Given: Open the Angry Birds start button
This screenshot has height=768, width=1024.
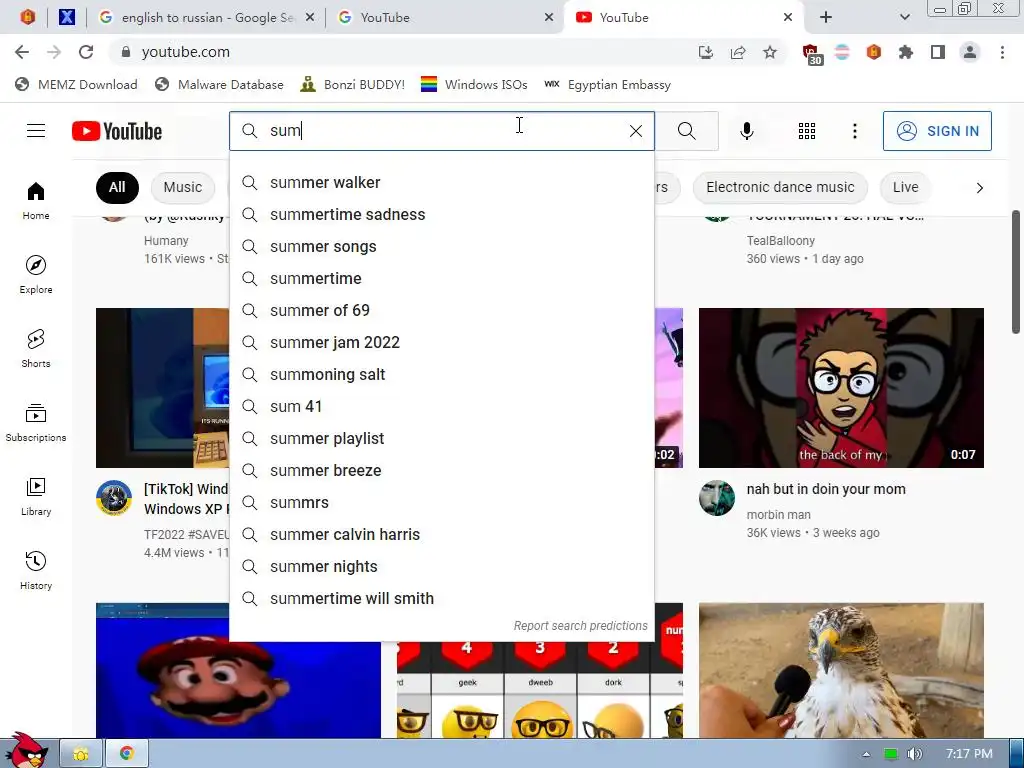Looking at the screenshot, I should (25, 750).
